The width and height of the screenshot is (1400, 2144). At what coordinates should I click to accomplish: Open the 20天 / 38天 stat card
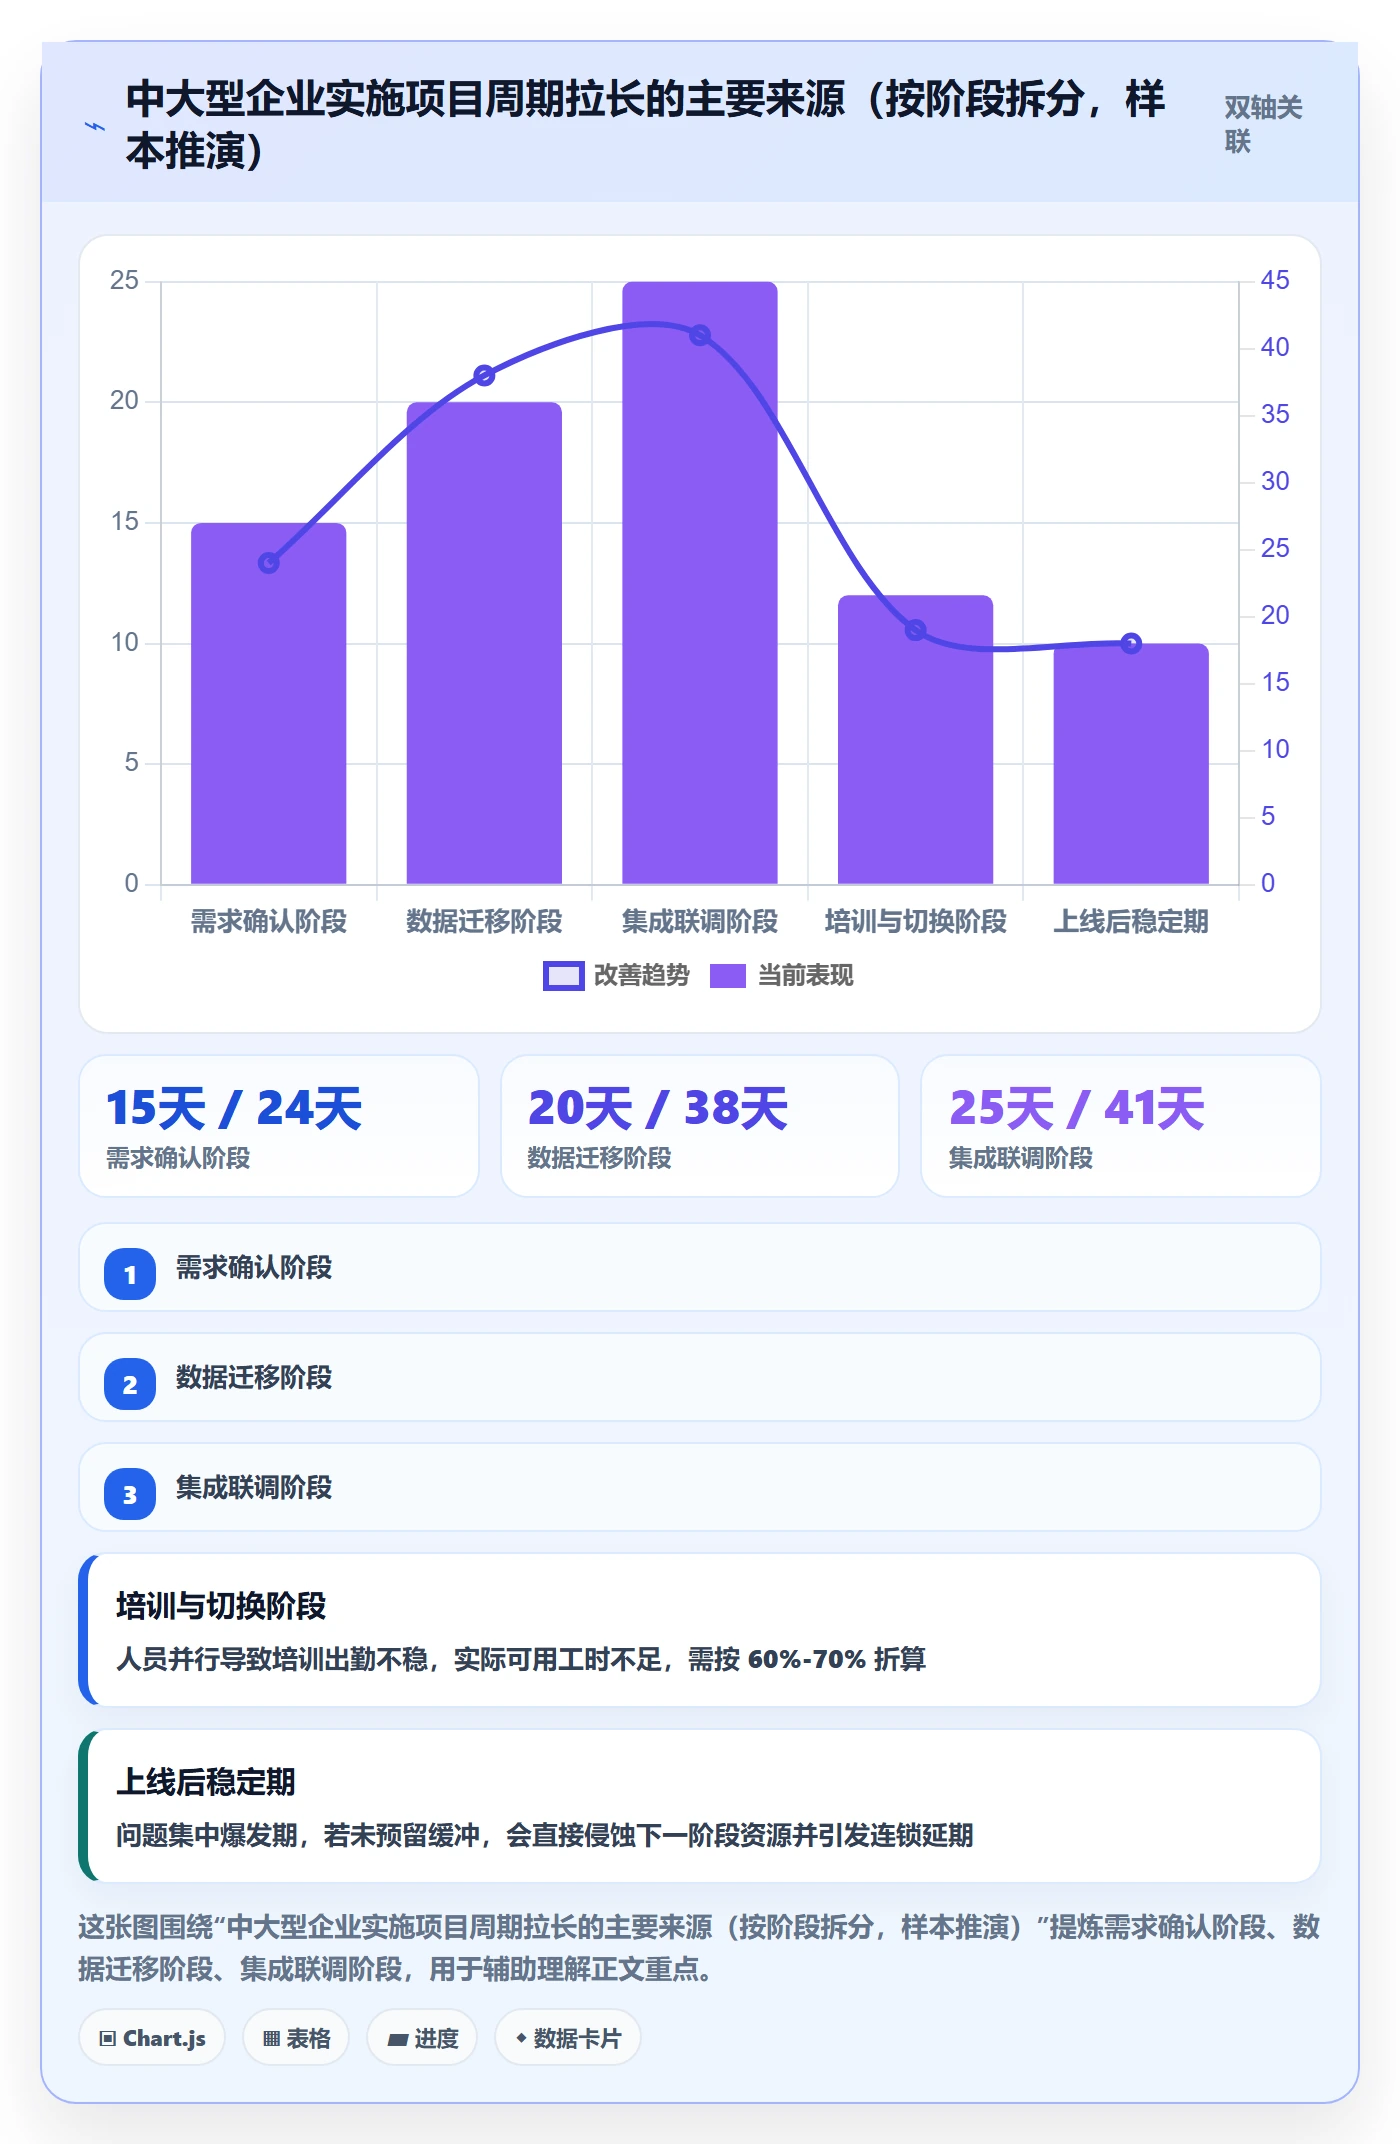point(700,1126)
